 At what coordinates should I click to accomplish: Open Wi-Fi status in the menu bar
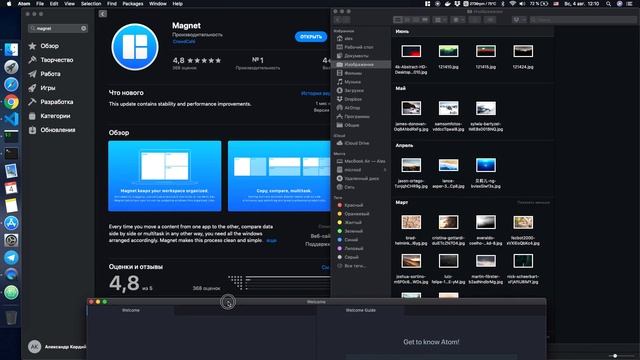[x=512, y=4]
